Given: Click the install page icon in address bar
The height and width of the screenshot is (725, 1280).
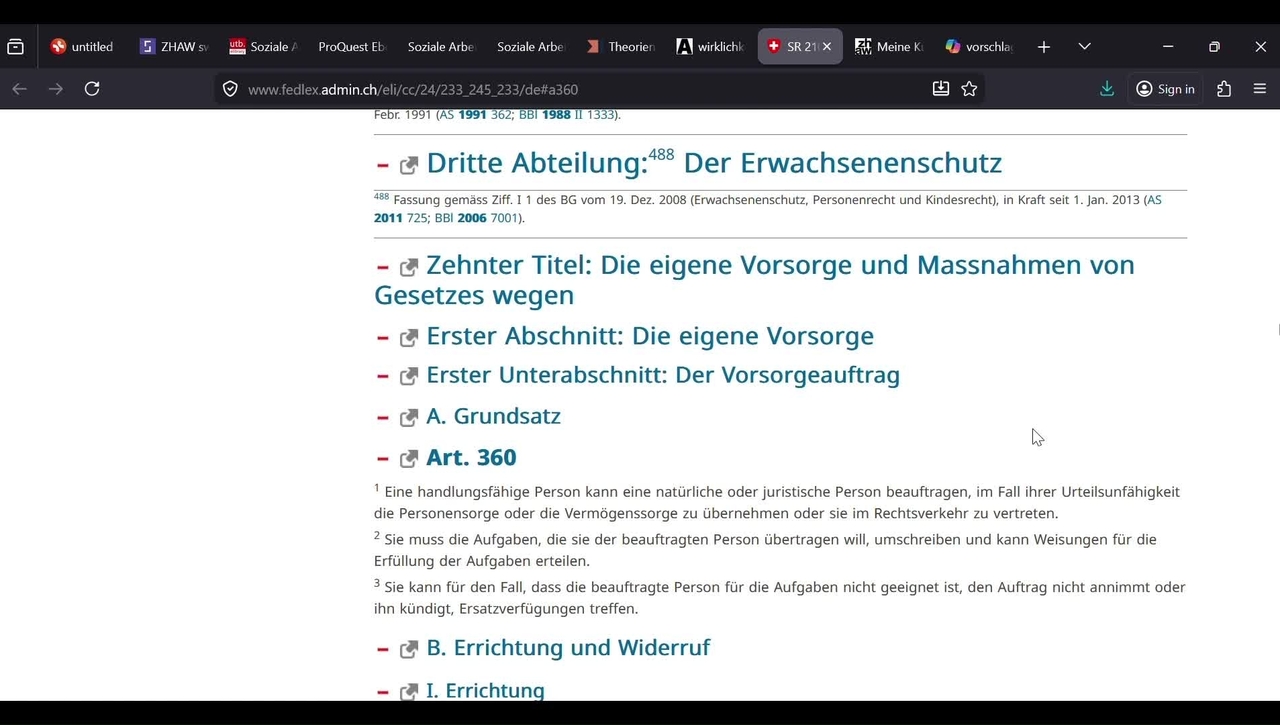Looking at the screenshot, I should point(940,89).
